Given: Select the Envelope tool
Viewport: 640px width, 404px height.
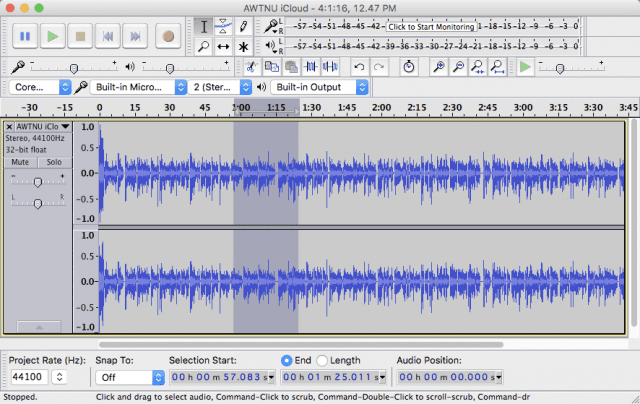Looking at the screenshot, I should pos(223,26).
